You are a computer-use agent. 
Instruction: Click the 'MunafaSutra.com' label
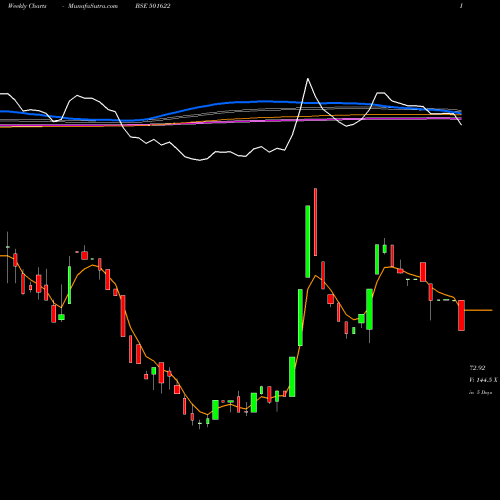tap(93, 6)
